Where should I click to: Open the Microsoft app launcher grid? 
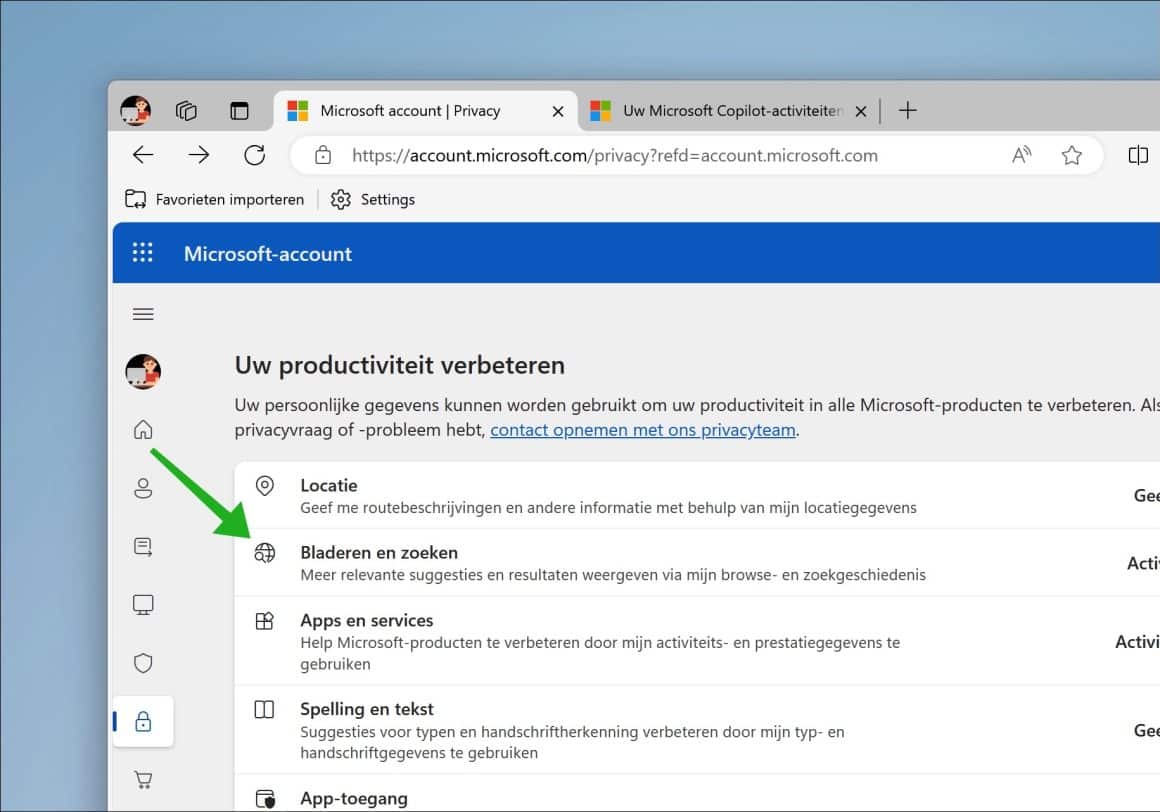(x=142, y=253)
